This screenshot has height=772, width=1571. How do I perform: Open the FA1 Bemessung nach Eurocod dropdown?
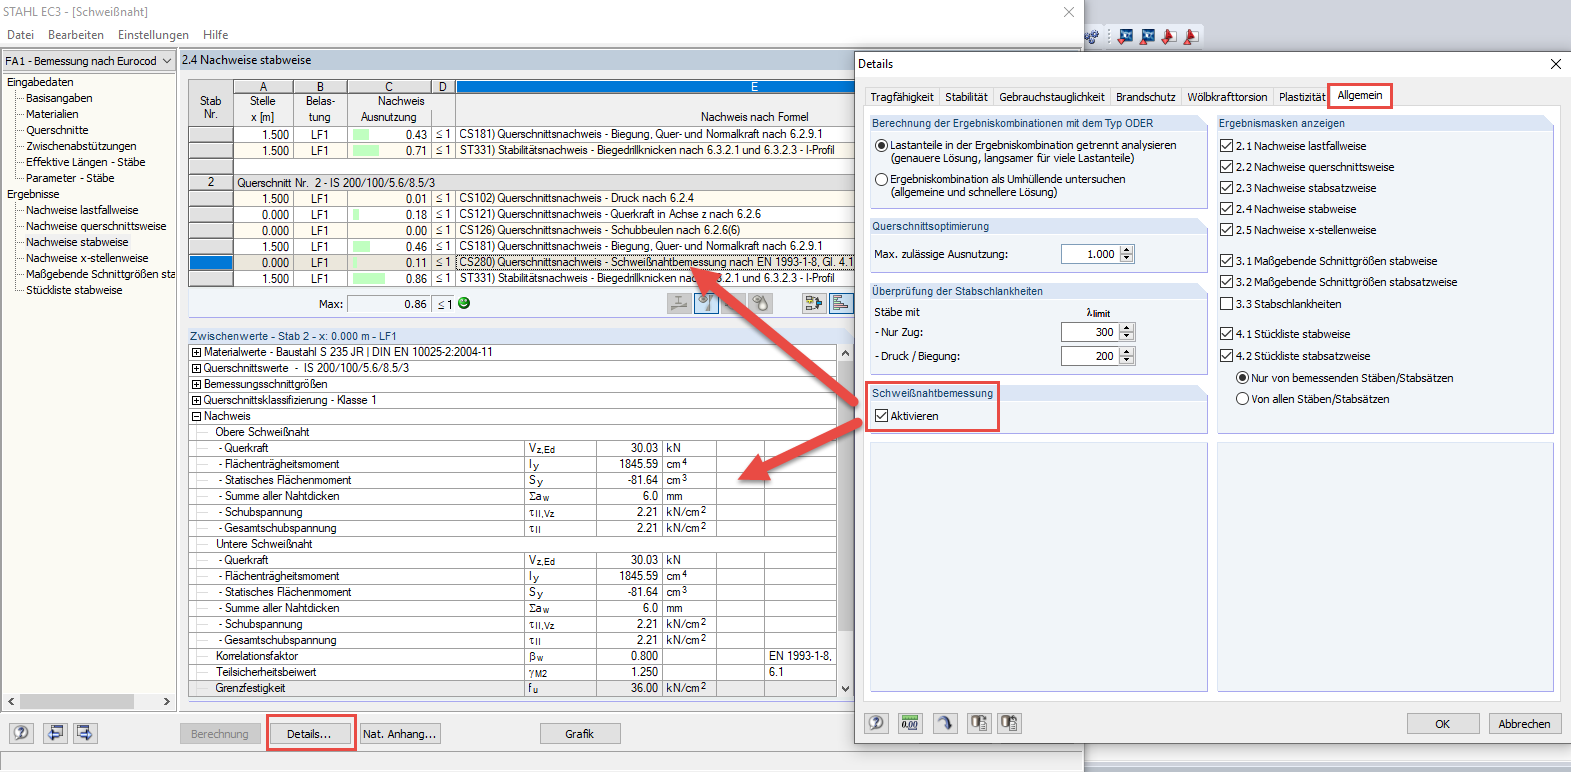(166, 61)
